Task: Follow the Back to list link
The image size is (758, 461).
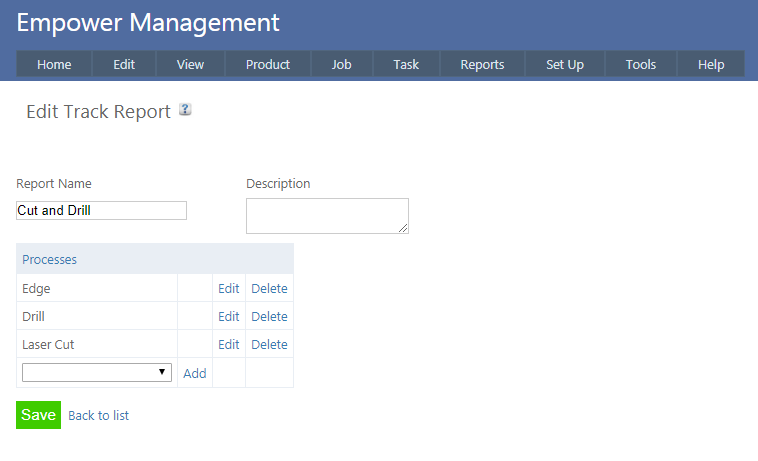Action: pos(98,415)
